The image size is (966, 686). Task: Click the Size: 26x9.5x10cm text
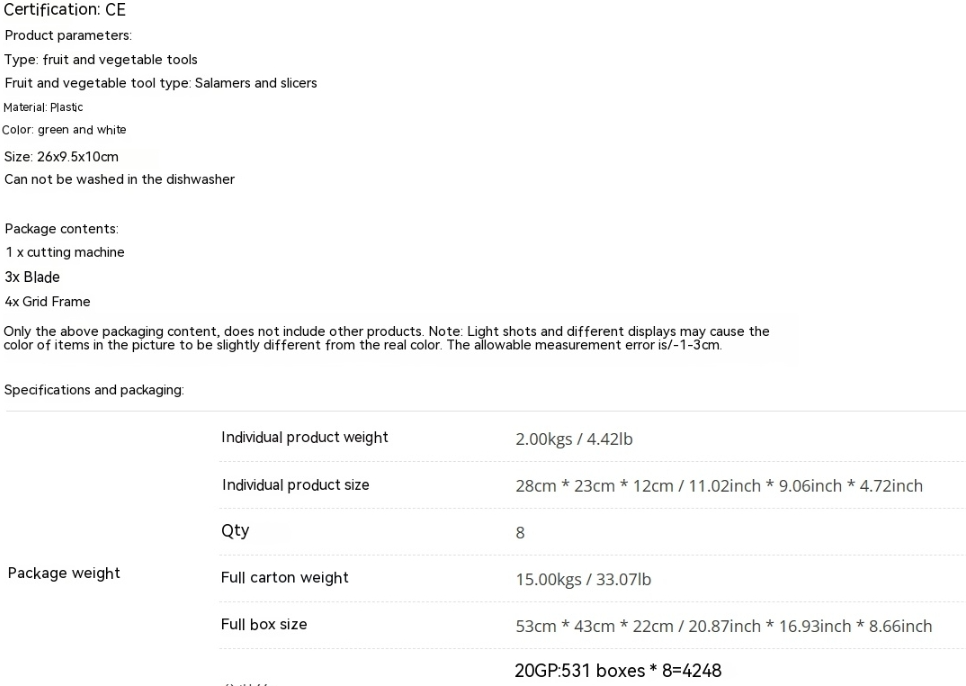tap(61, 156)
